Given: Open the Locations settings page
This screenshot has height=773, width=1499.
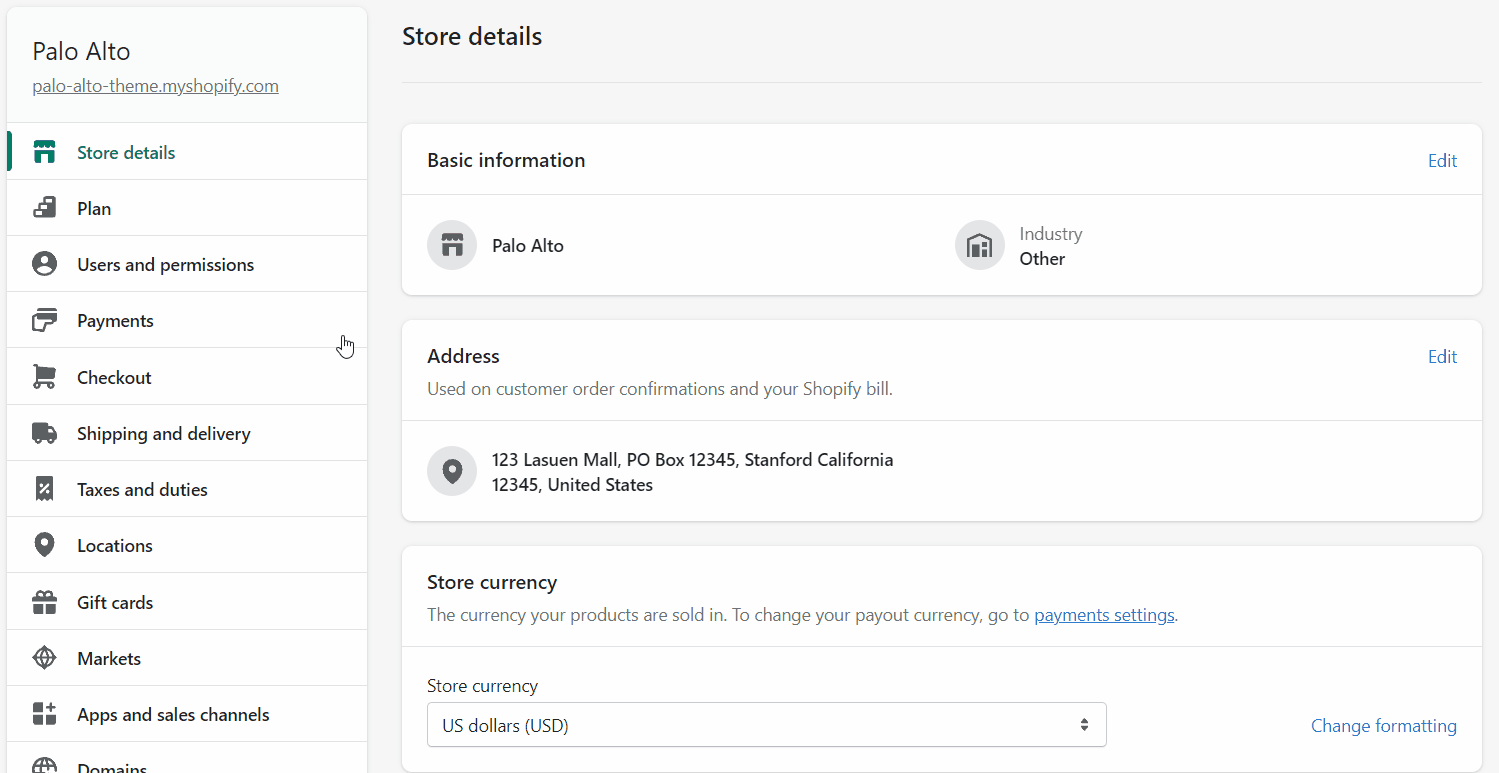Looking at the screenshot, I should [x=115, y=546].
